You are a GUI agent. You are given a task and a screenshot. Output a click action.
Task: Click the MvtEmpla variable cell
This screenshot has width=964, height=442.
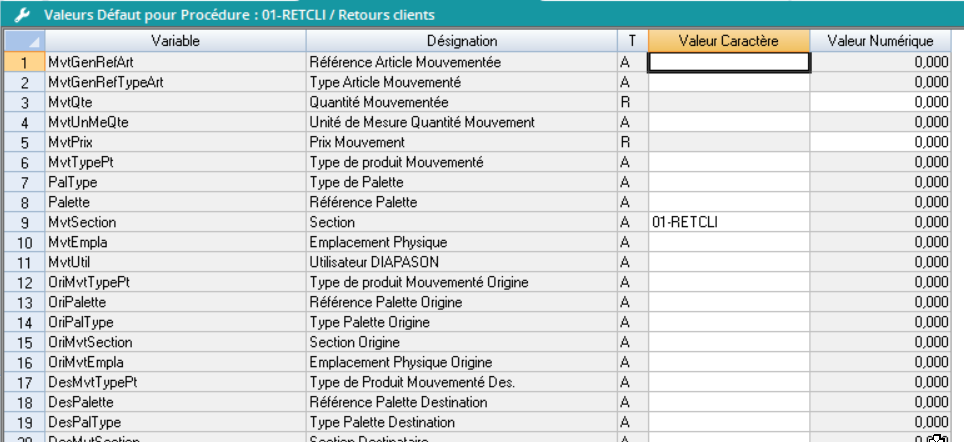click(175, 242)
